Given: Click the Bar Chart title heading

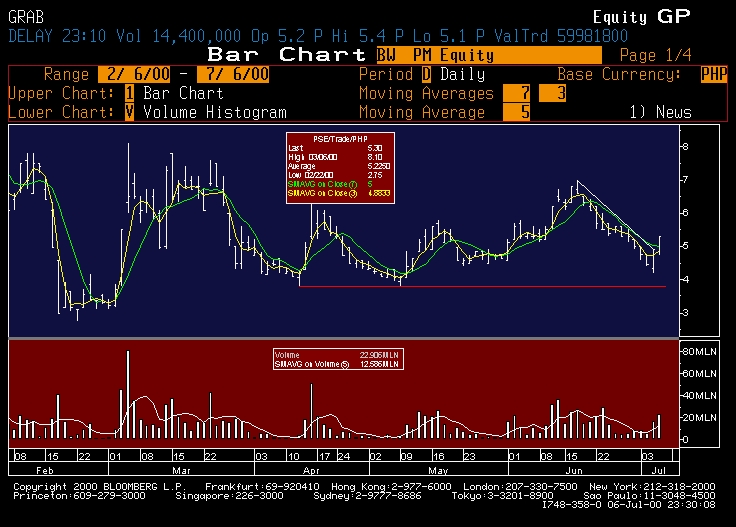Looking at the screenshot, I should [x=287, y=54].
